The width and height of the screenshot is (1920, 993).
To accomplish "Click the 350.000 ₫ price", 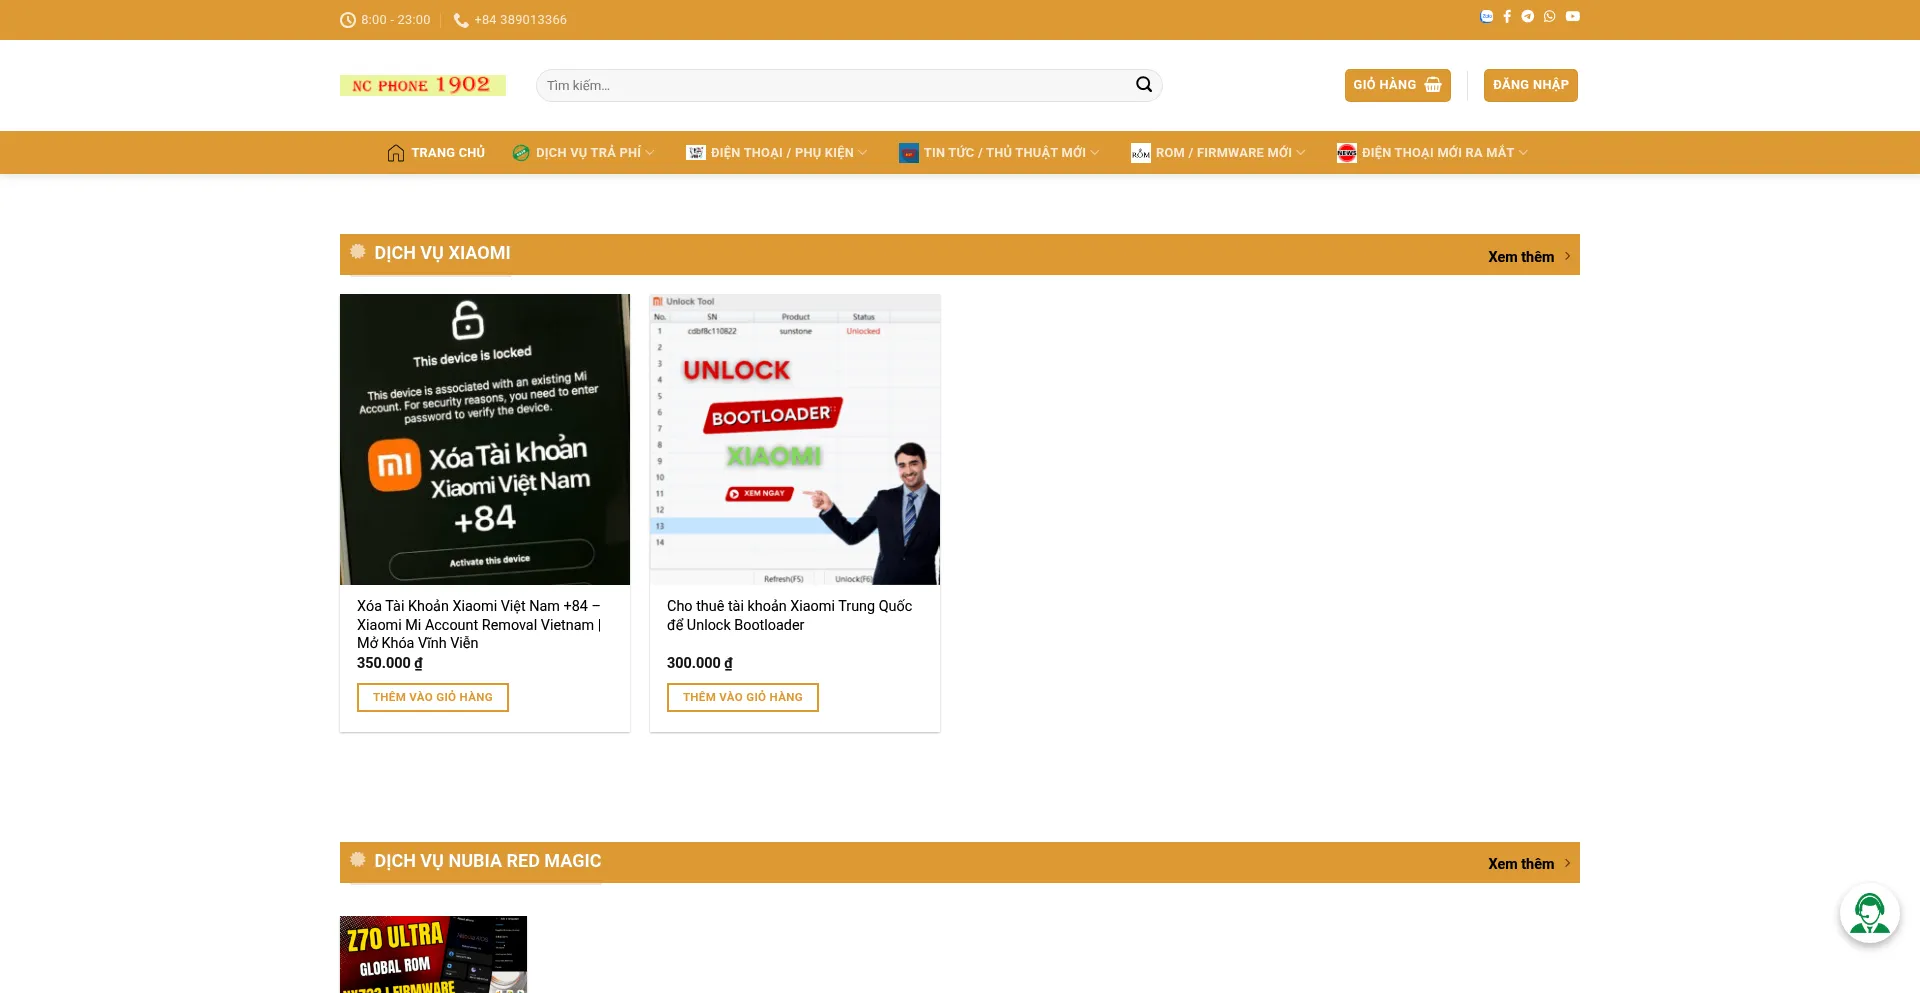I will (x=390, y=663).
